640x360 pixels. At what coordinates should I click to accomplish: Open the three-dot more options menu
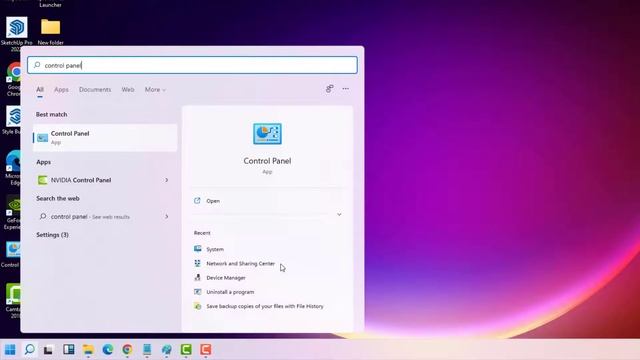(346, 89)
